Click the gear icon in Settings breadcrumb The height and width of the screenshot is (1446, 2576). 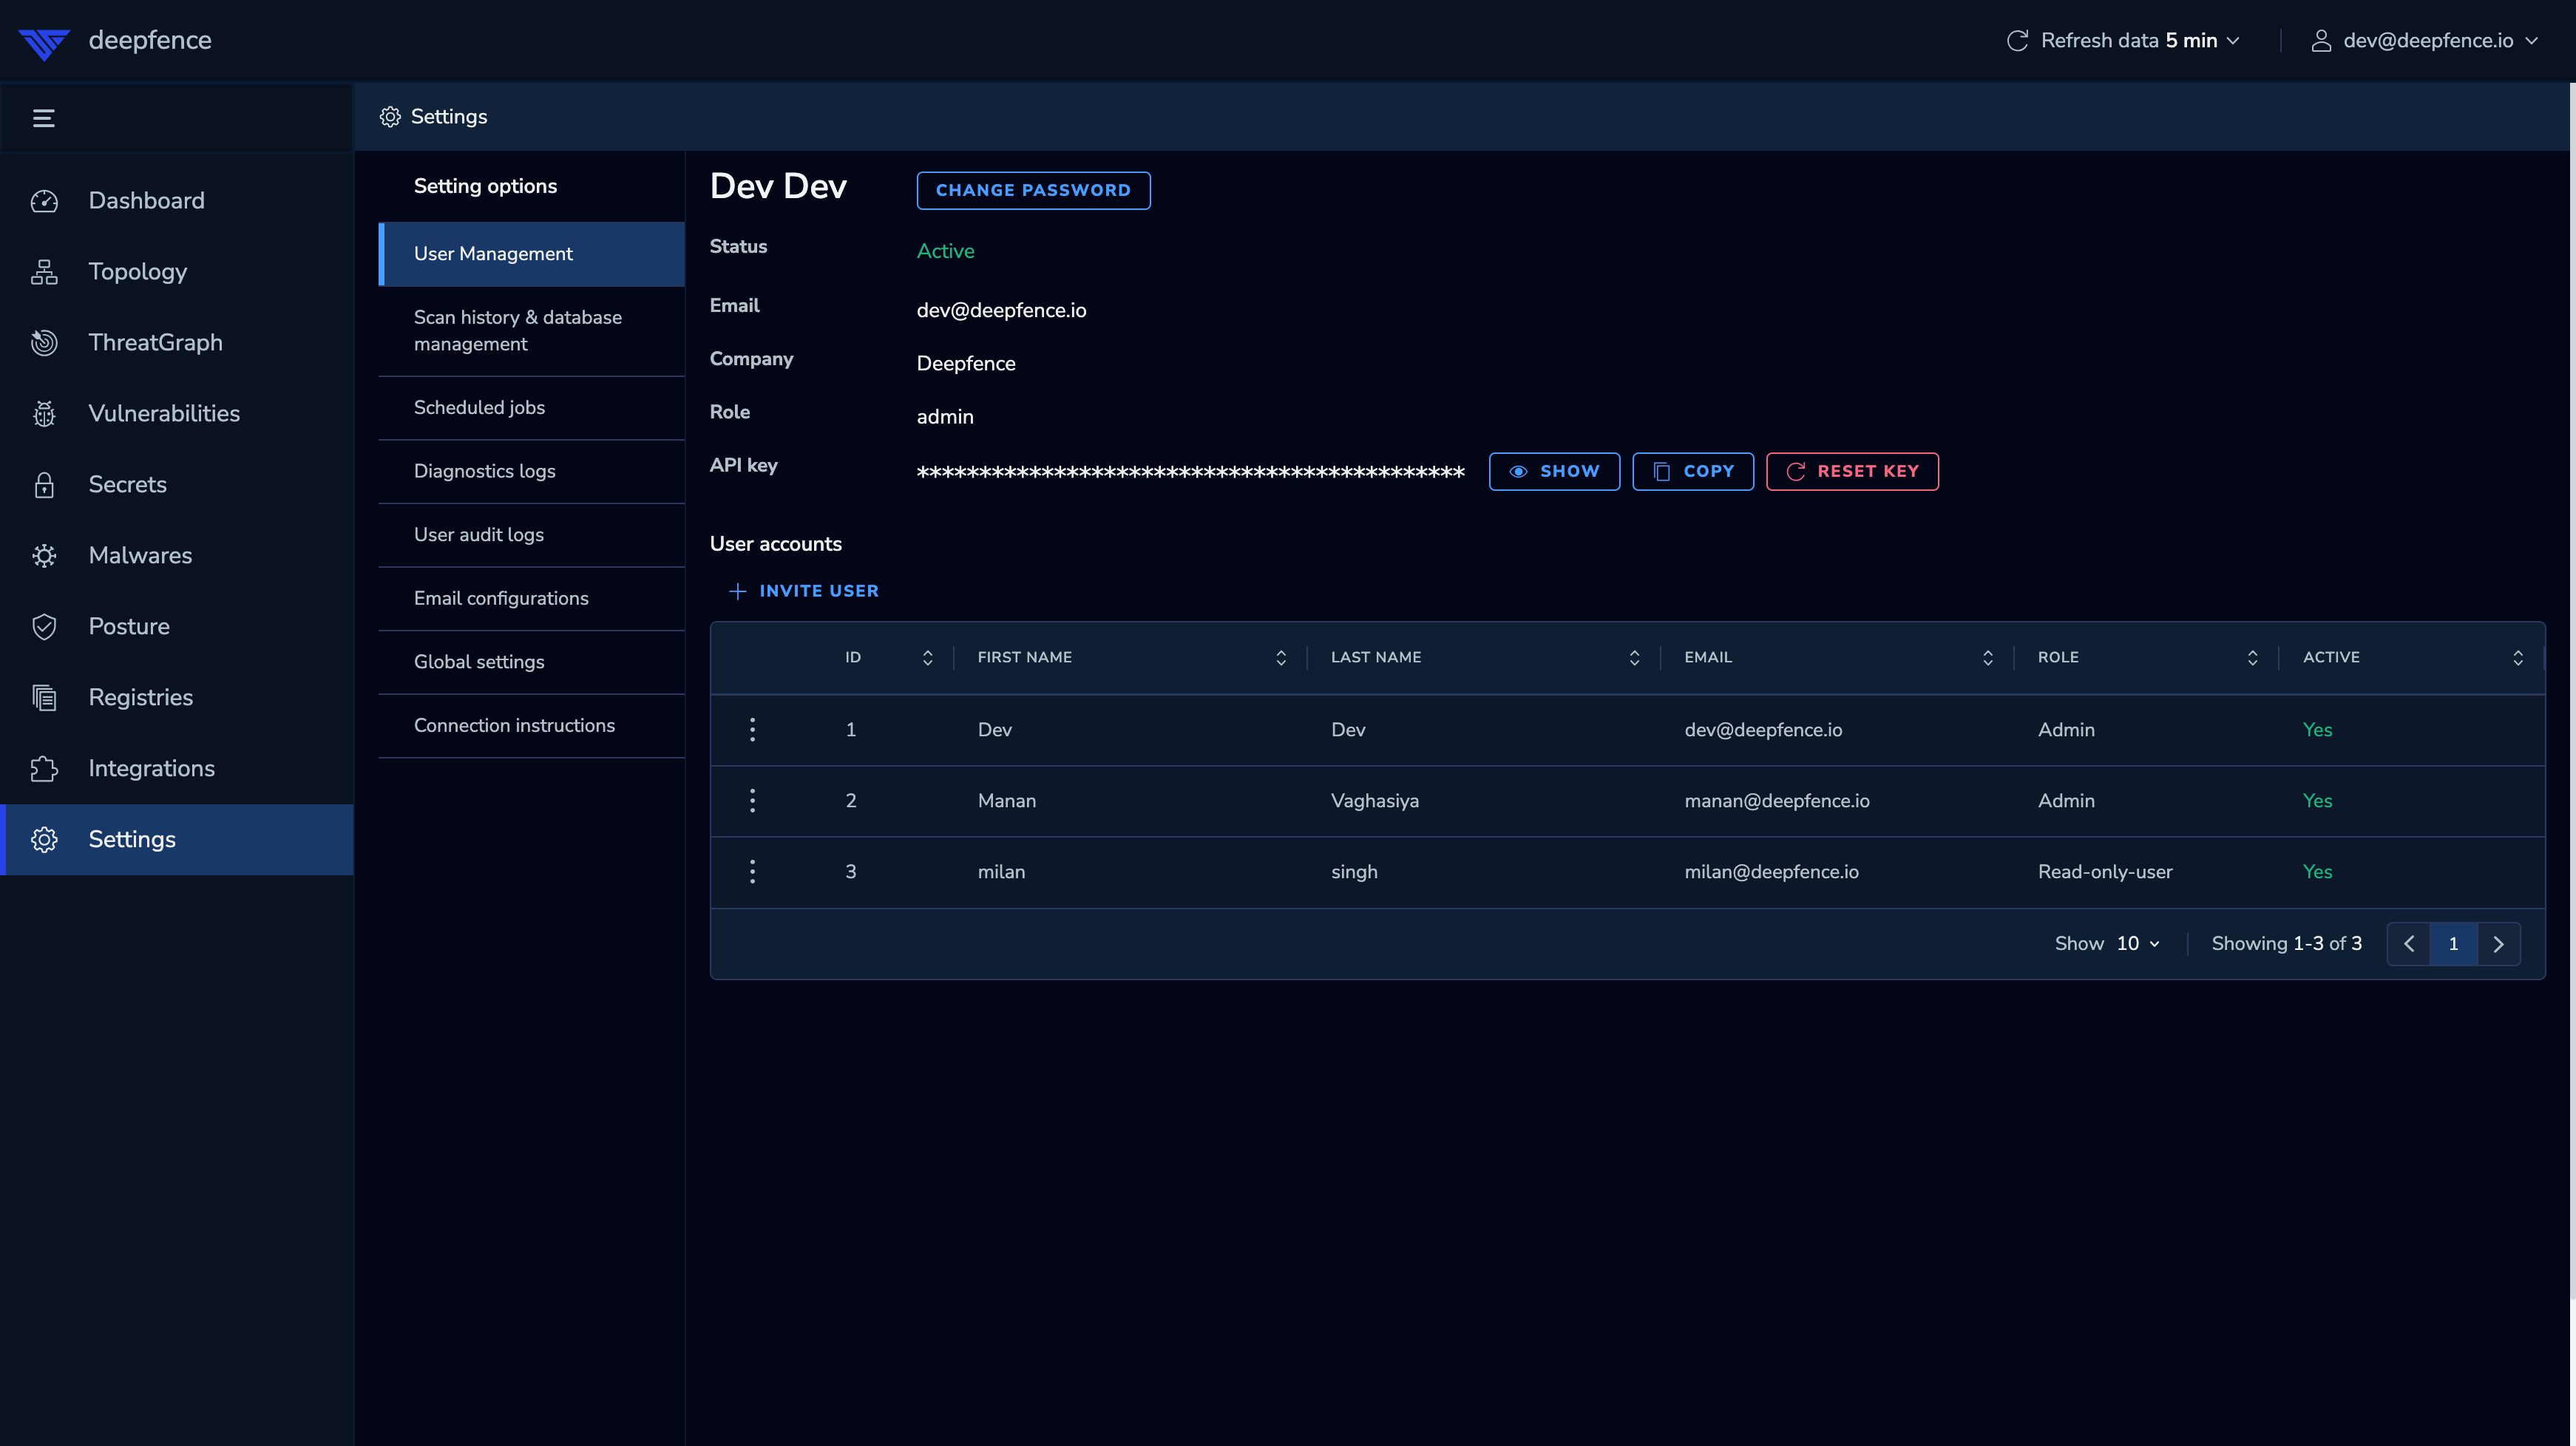coord(390,117)
